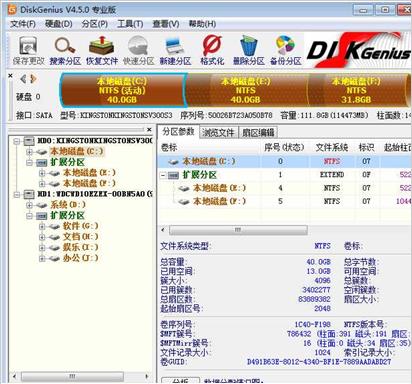Close the left tree panel with X
This screenshot has width=412, height=384.
pyautogui.click(x=149, y=129)
